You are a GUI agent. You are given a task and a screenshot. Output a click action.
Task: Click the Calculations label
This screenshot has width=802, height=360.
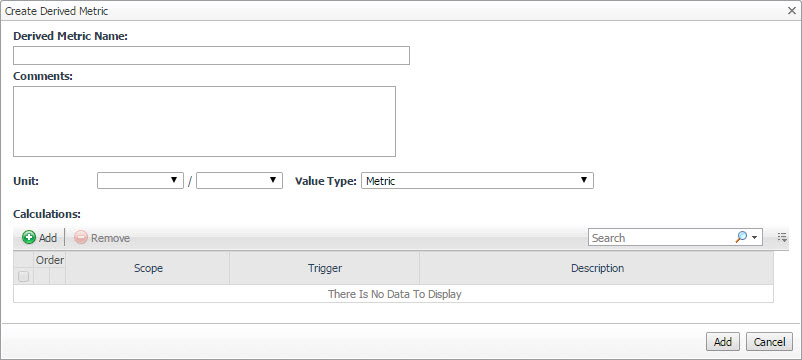[47, 214]
